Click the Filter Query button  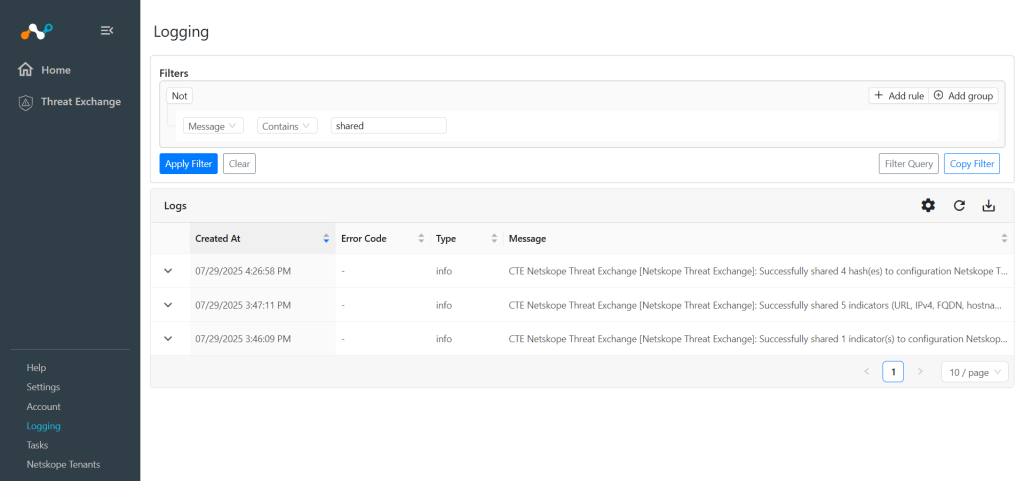[x=908, y=164]
